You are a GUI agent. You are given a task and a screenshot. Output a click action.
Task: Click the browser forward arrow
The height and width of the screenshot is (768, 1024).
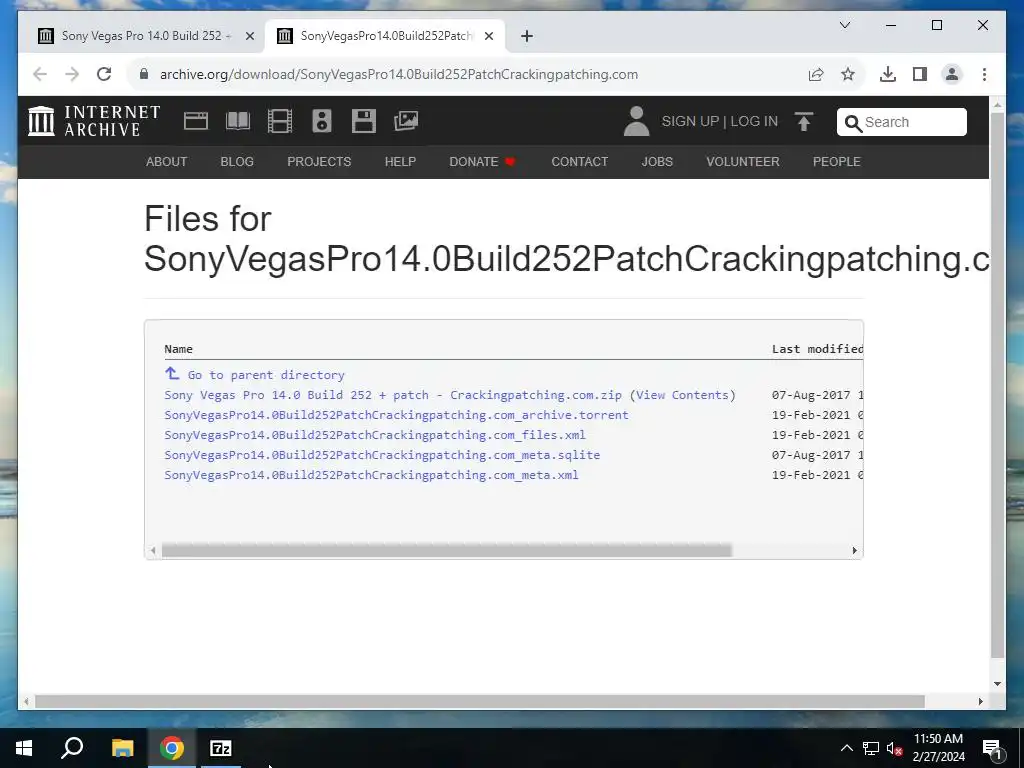click(72, 74)
